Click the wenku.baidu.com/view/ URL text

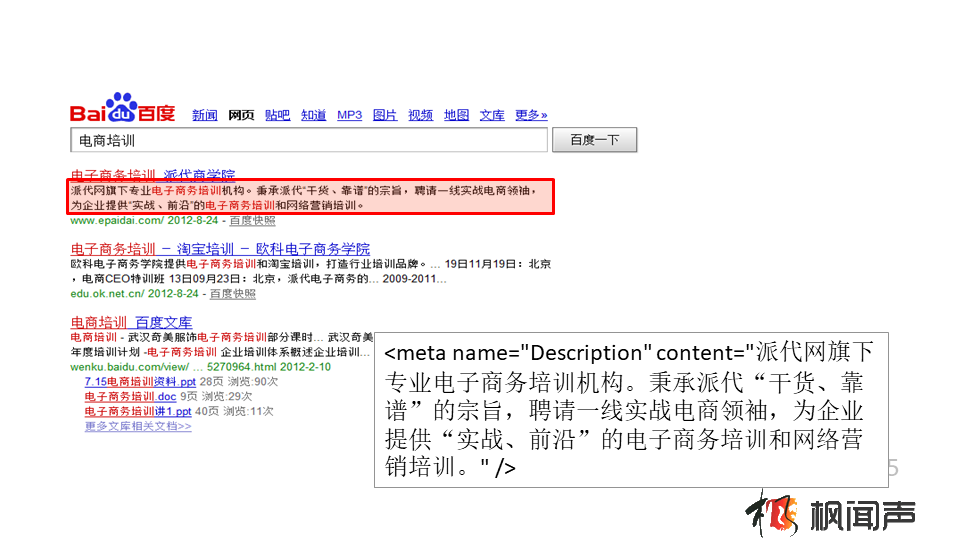click(129, 367)
